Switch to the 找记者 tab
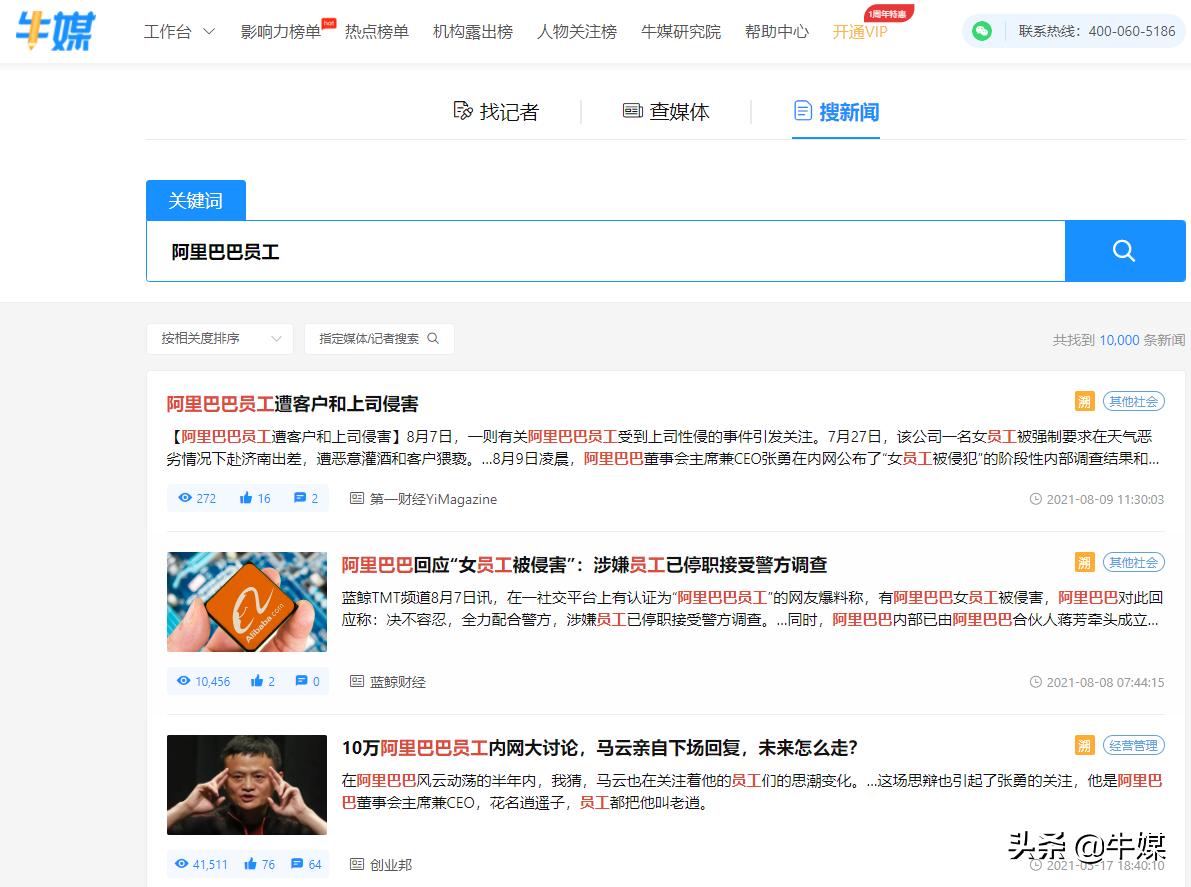 pyautogui.click(x=496, y=112)
